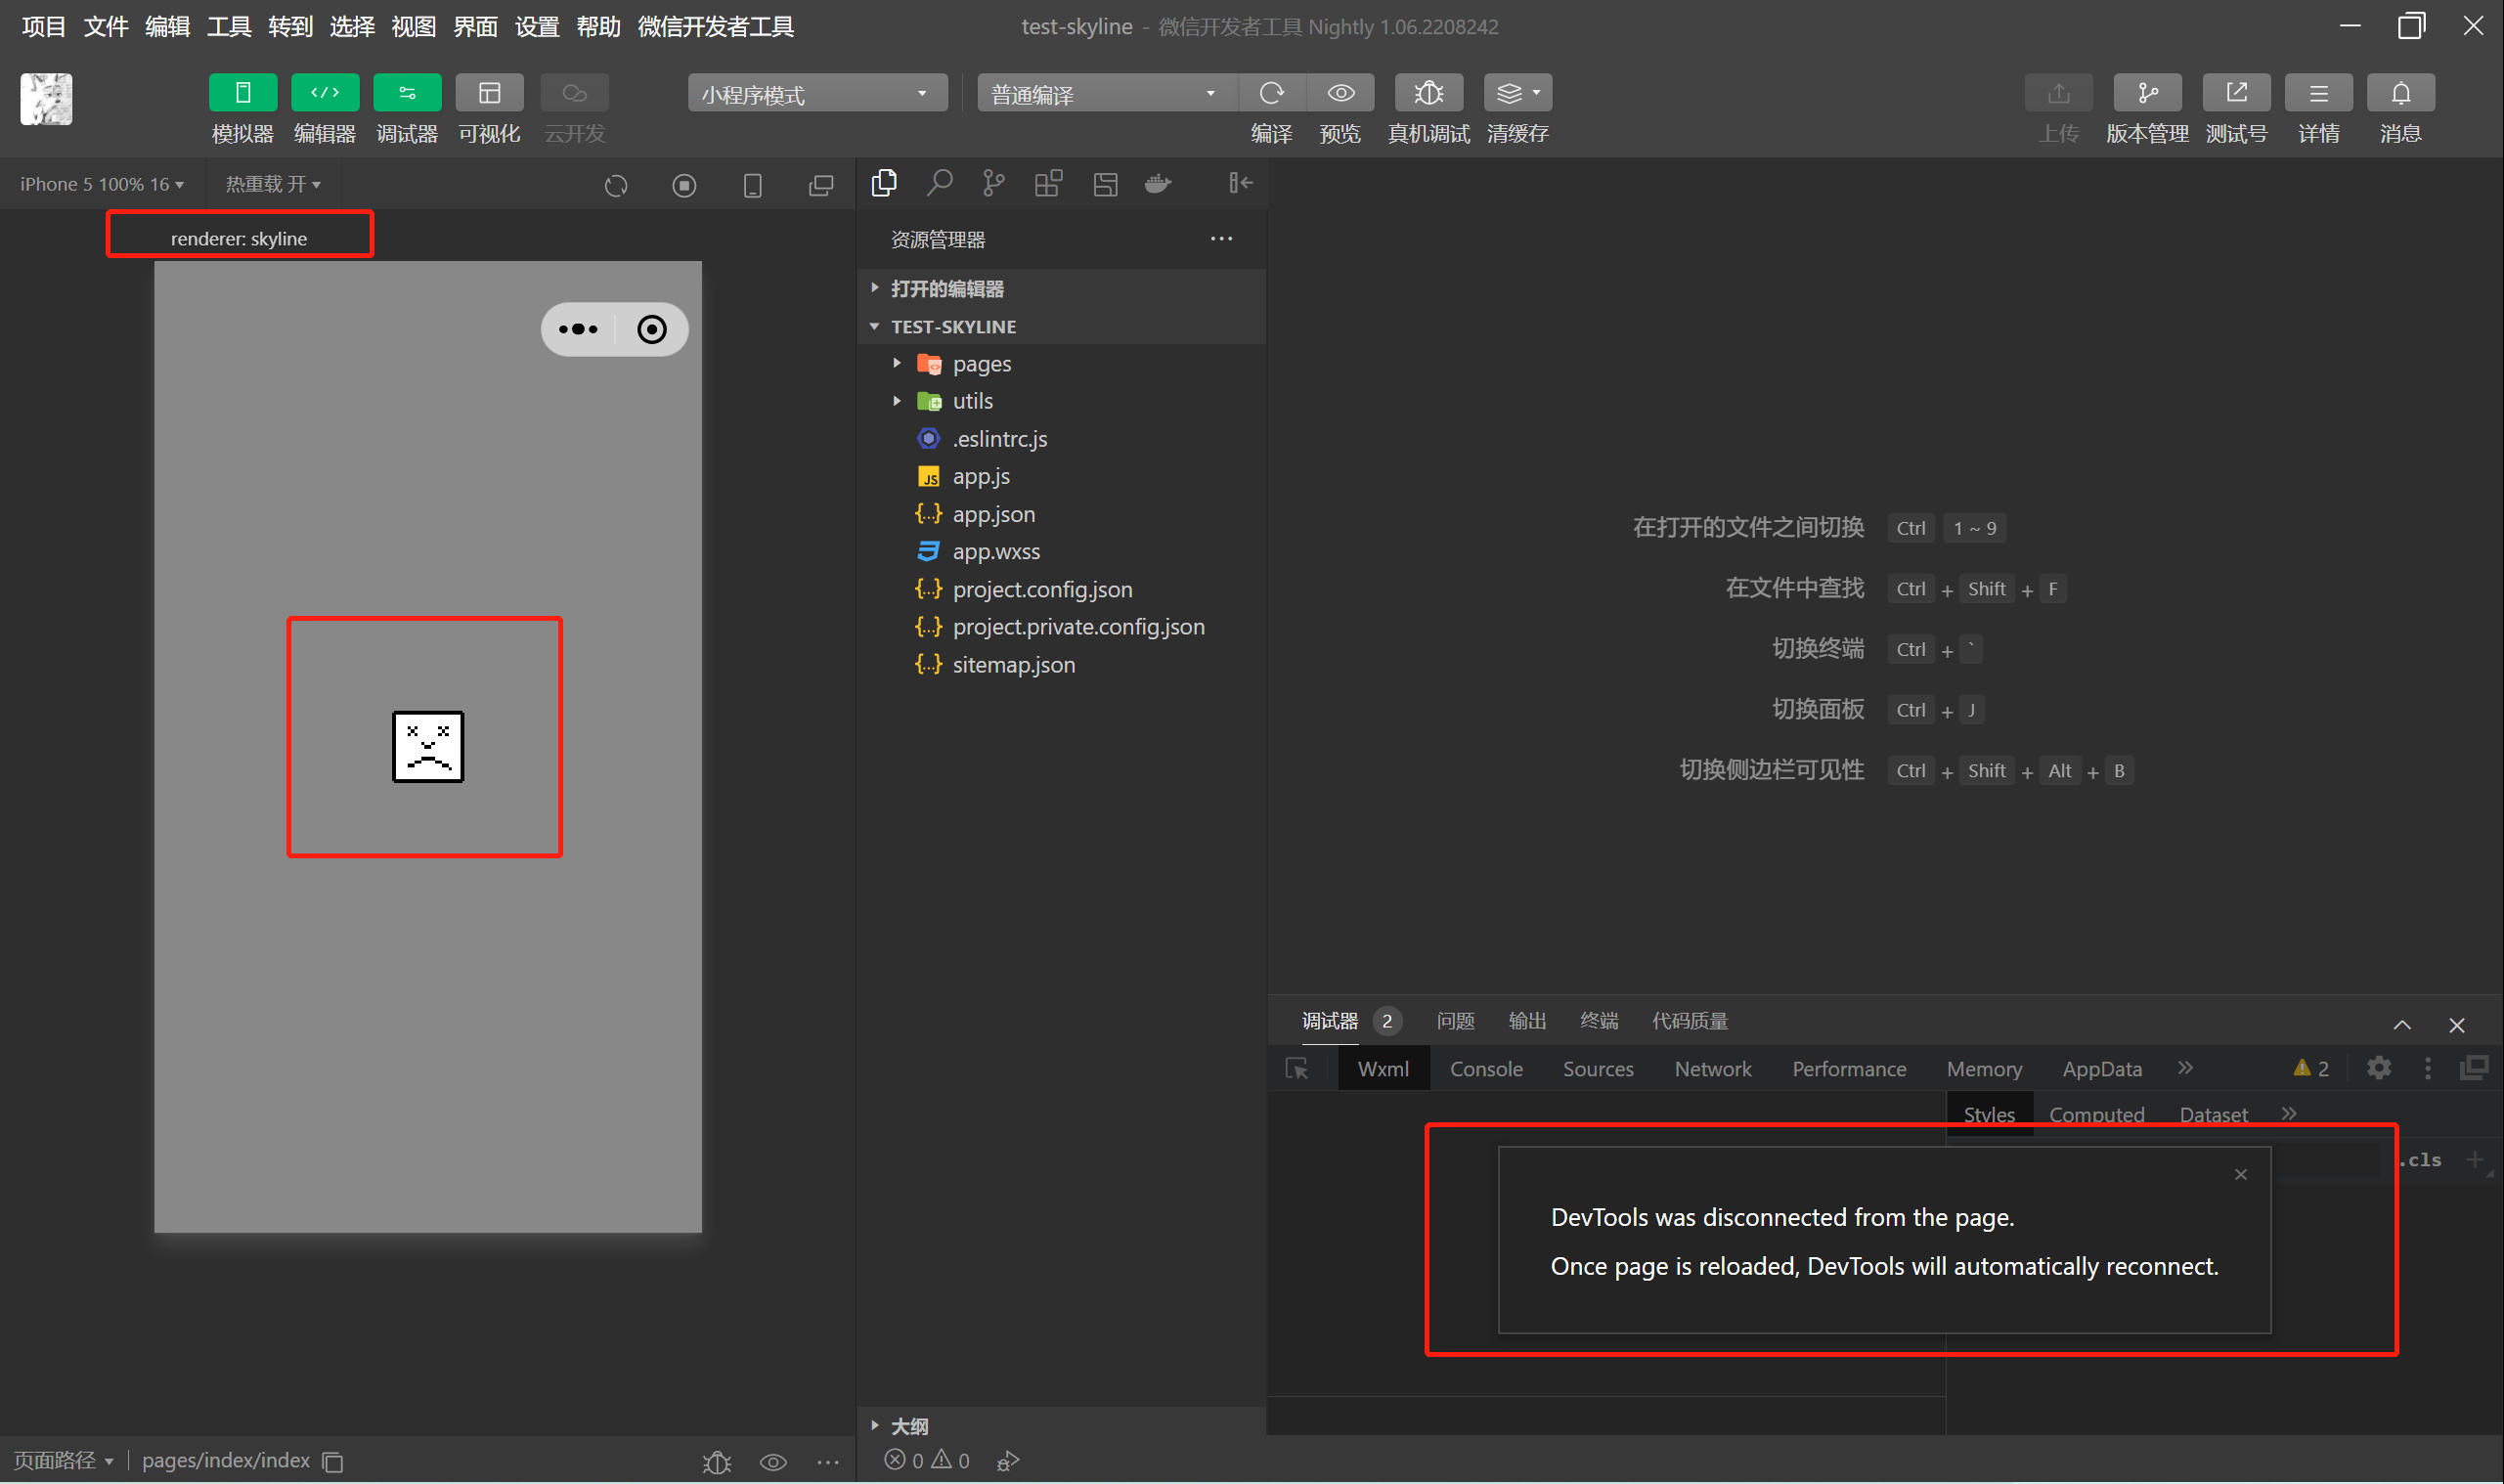Open app.json in the file tree
Screen dimensions: 2504x1484
coord(993,514)
